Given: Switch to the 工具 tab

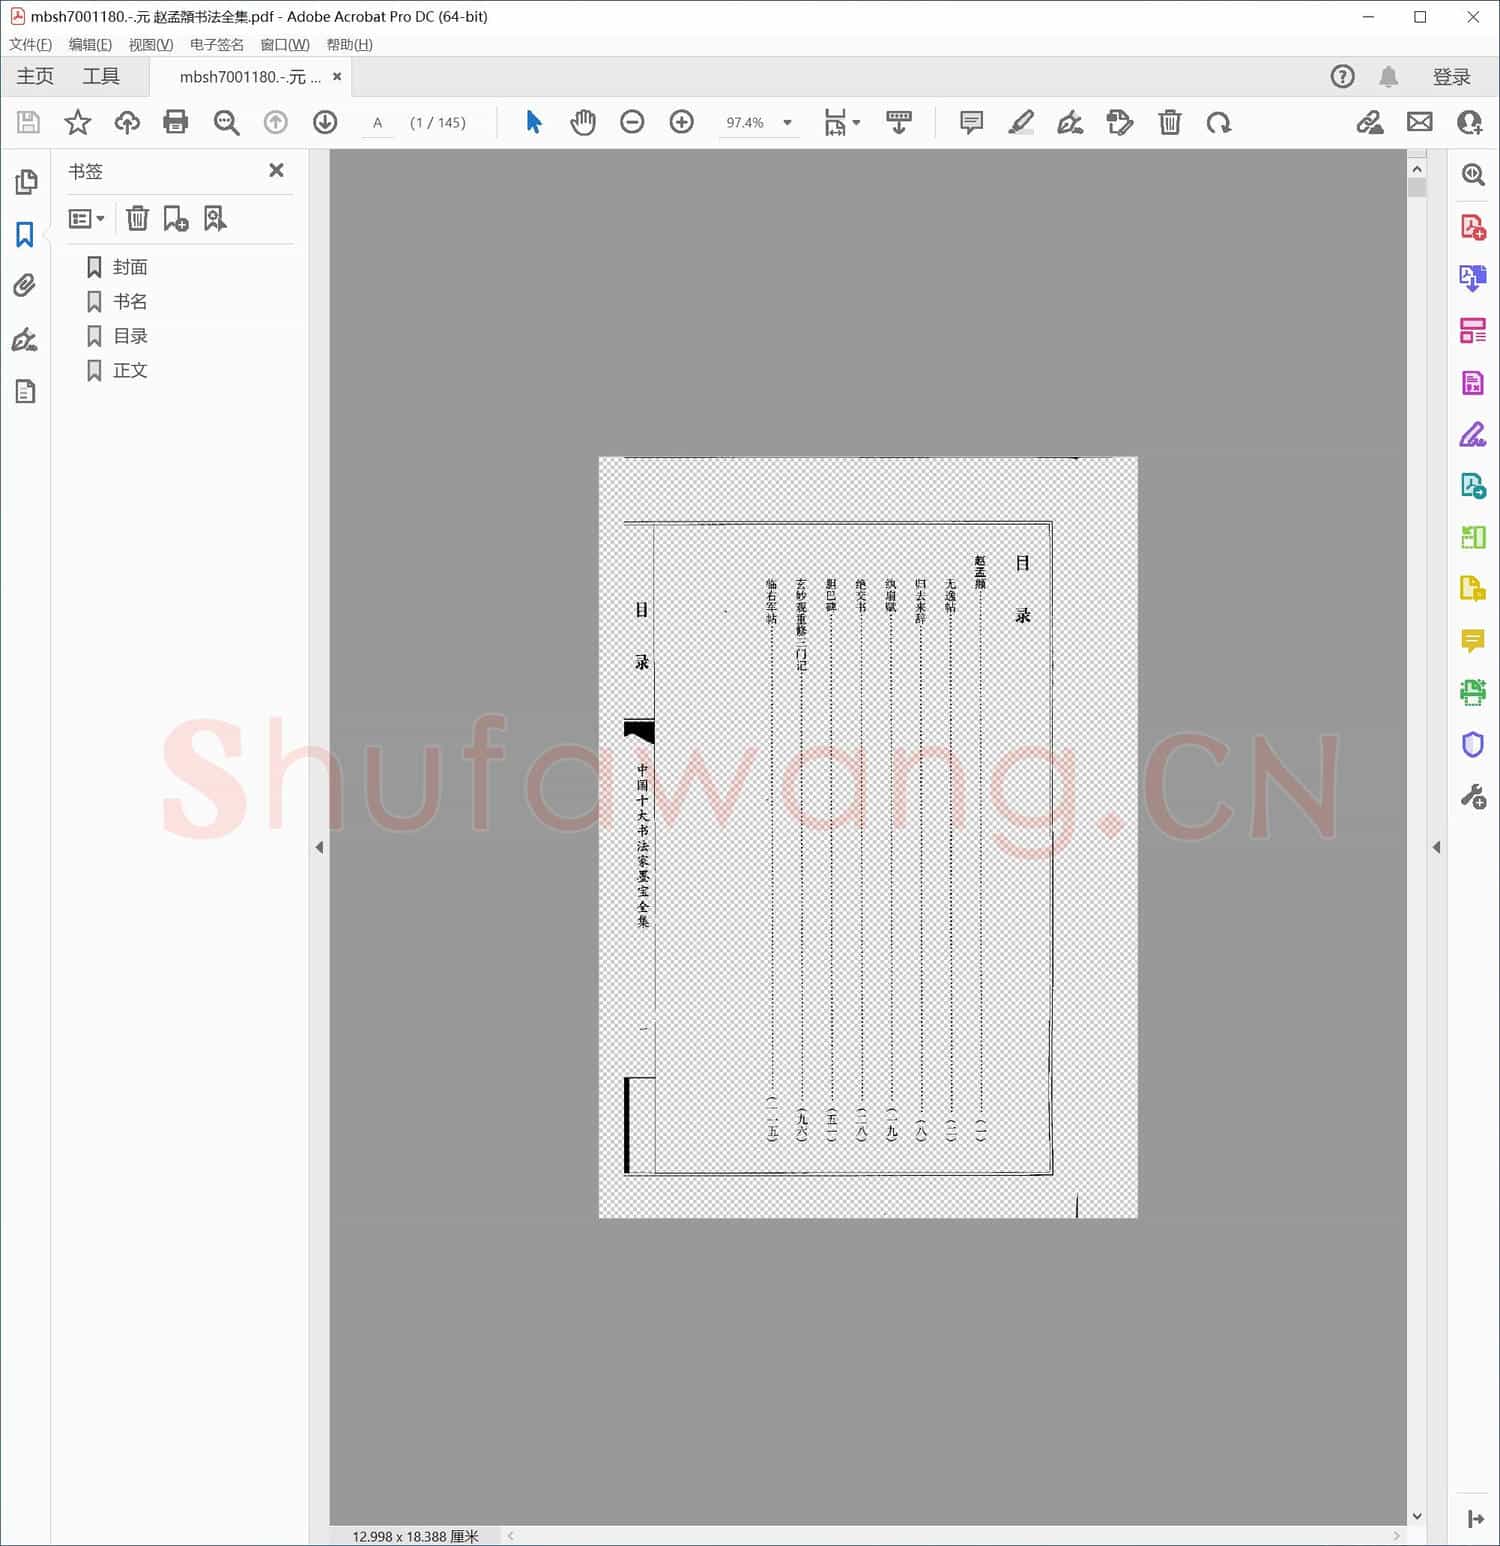Looking at the screenshot, I should (101, 76).
